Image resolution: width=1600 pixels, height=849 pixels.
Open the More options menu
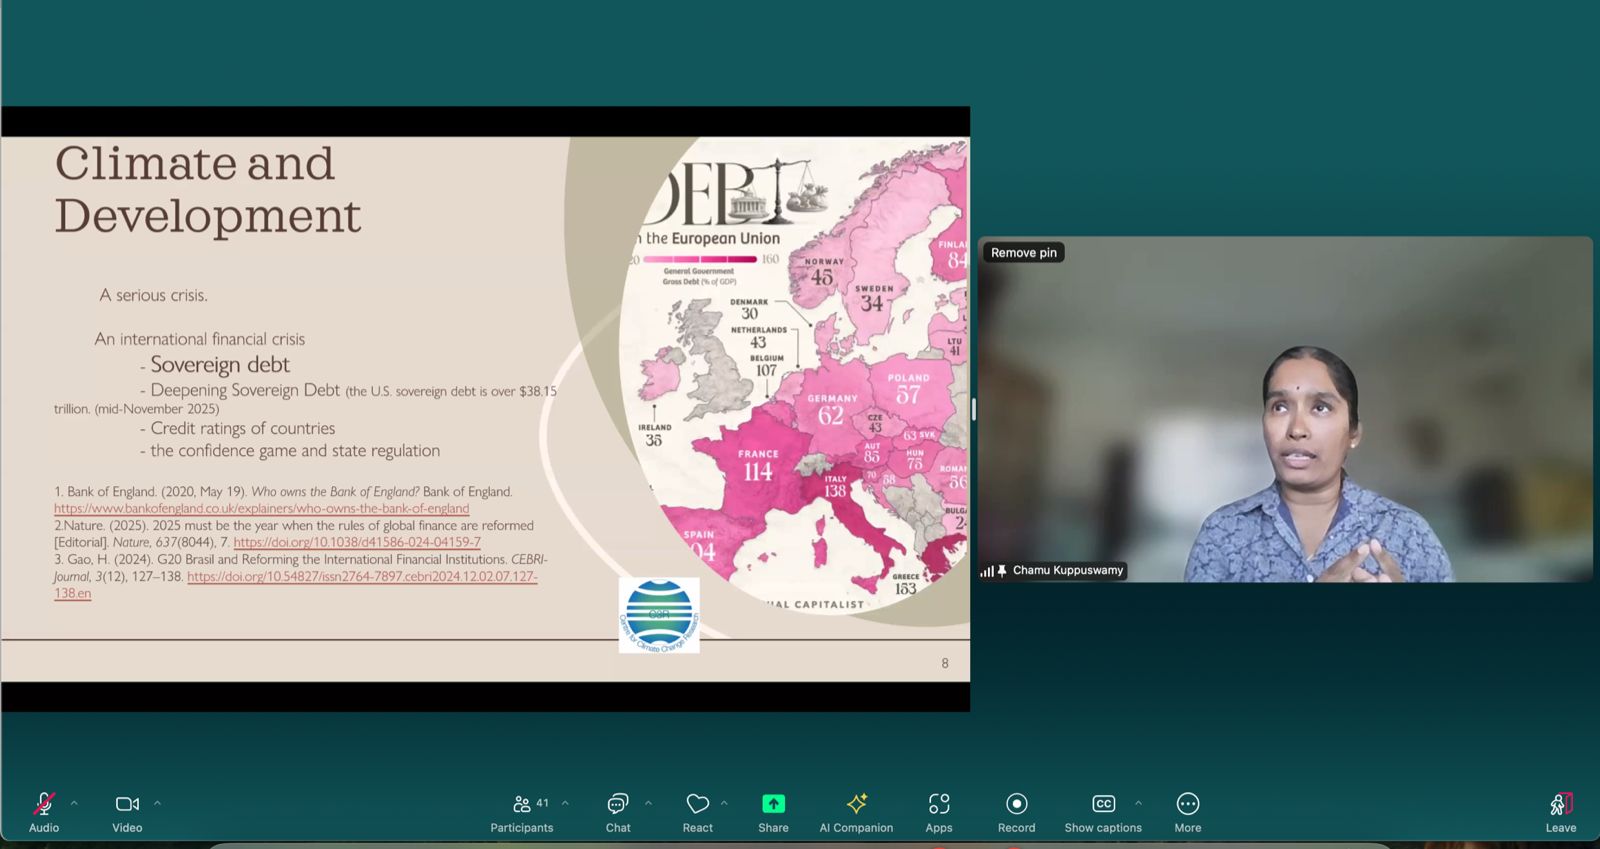click(1187, 804)
